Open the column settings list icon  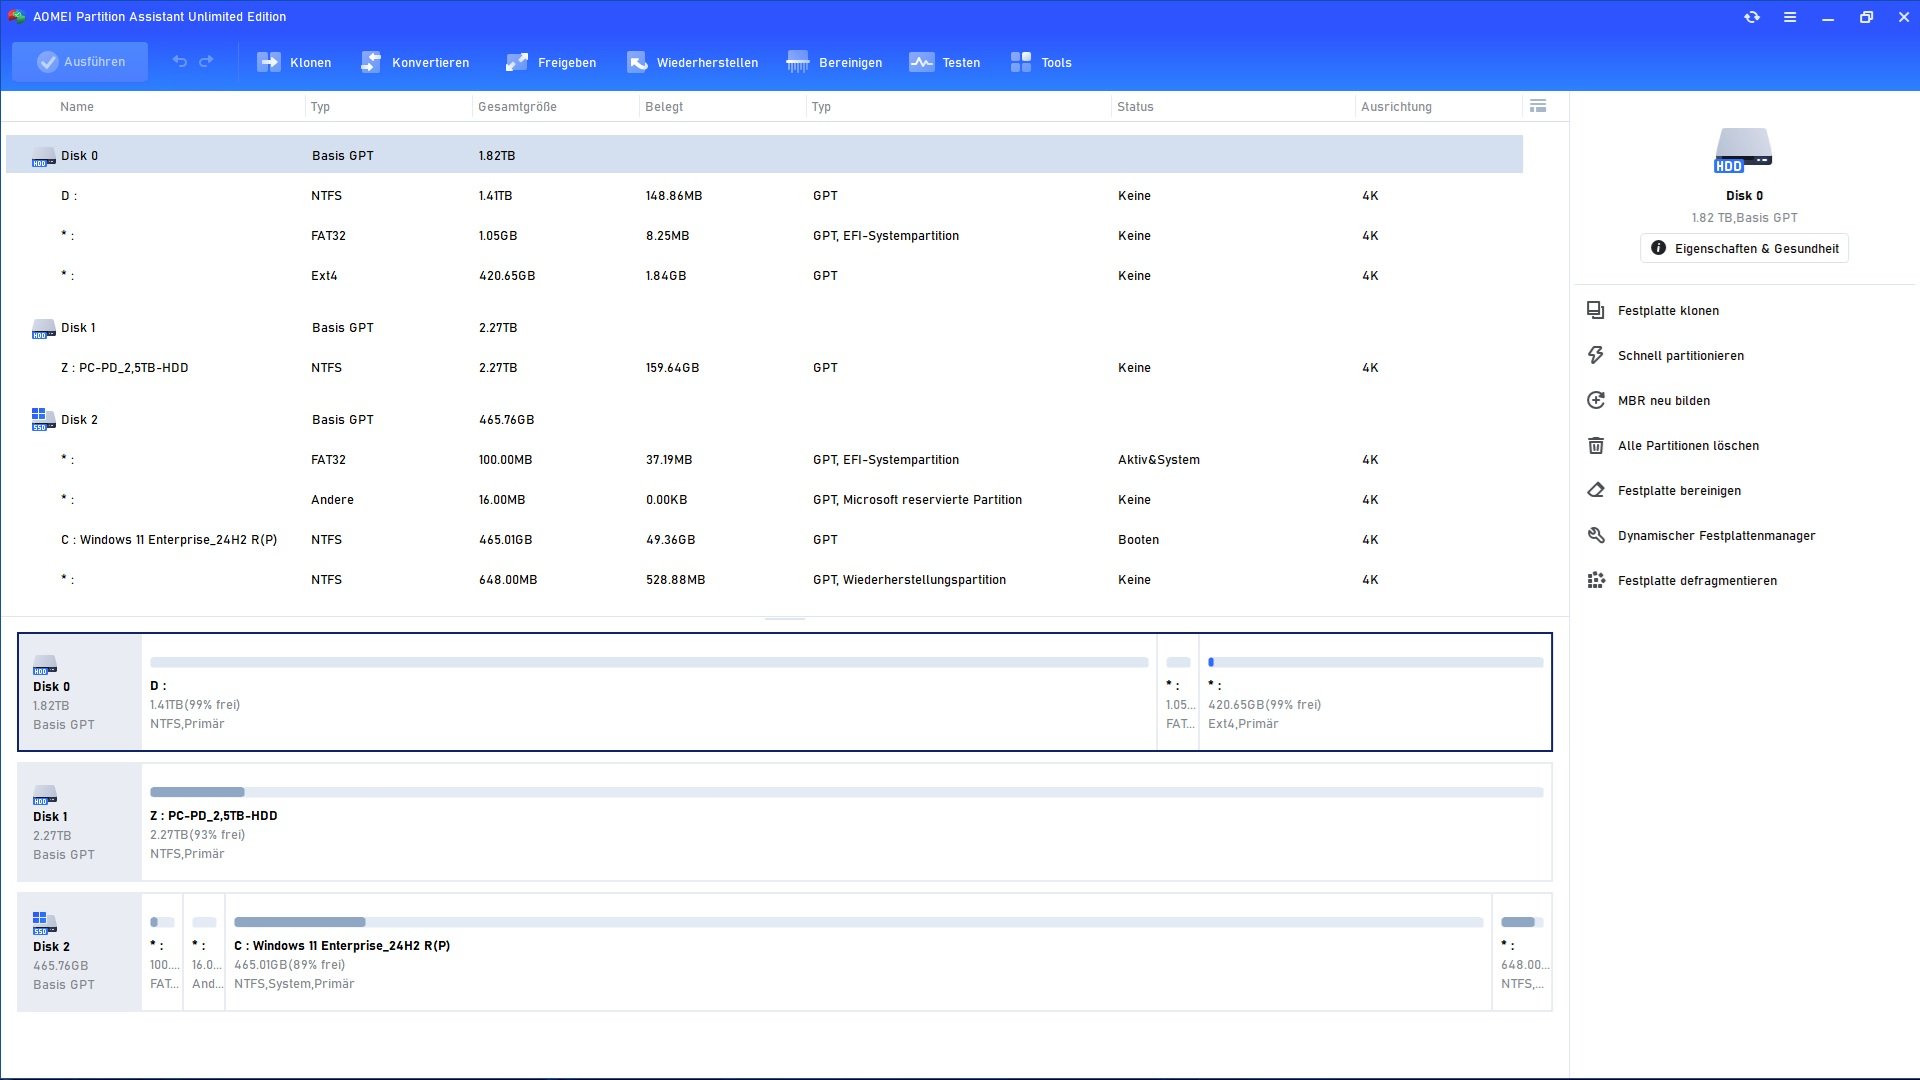point(1538,106)
